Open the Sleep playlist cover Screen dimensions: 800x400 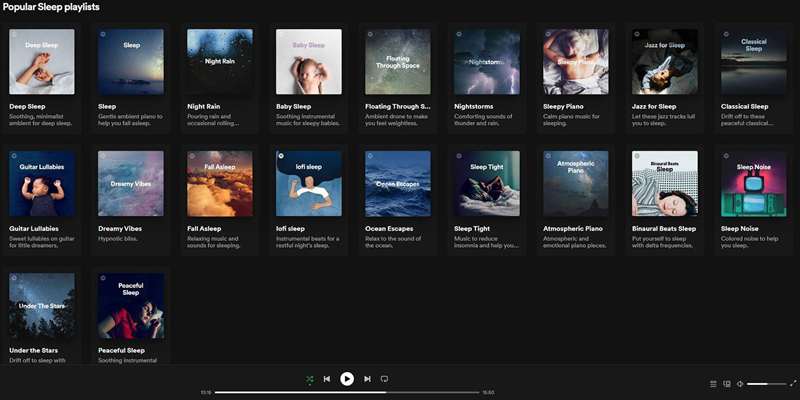tap(131, 62)
